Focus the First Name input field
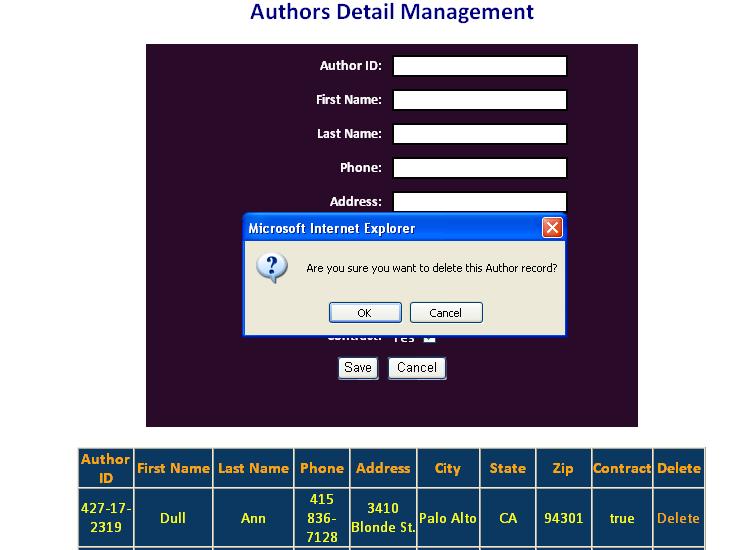 [x=480, y=100]
